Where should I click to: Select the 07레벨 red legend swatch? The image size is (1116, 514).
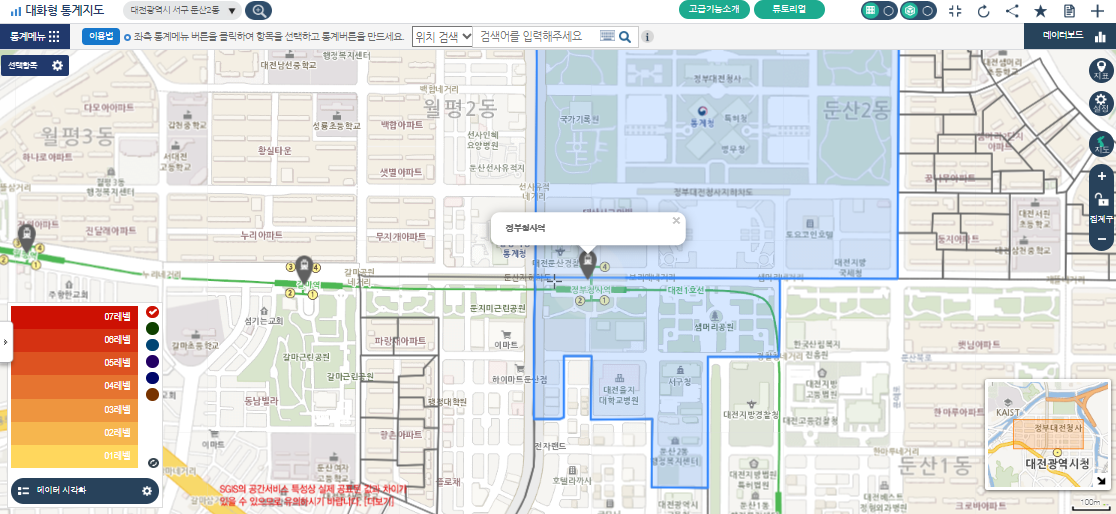click(x=75, y=316)
